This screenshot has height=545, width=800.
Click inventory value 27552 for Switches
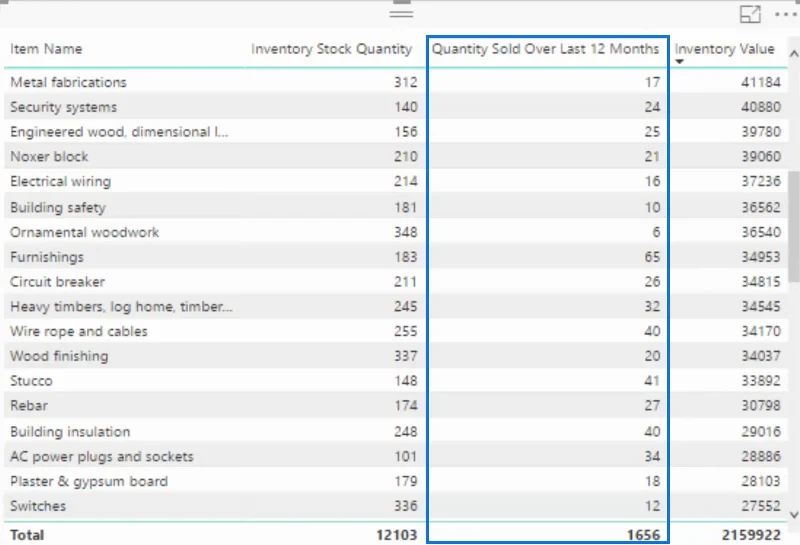761,506
